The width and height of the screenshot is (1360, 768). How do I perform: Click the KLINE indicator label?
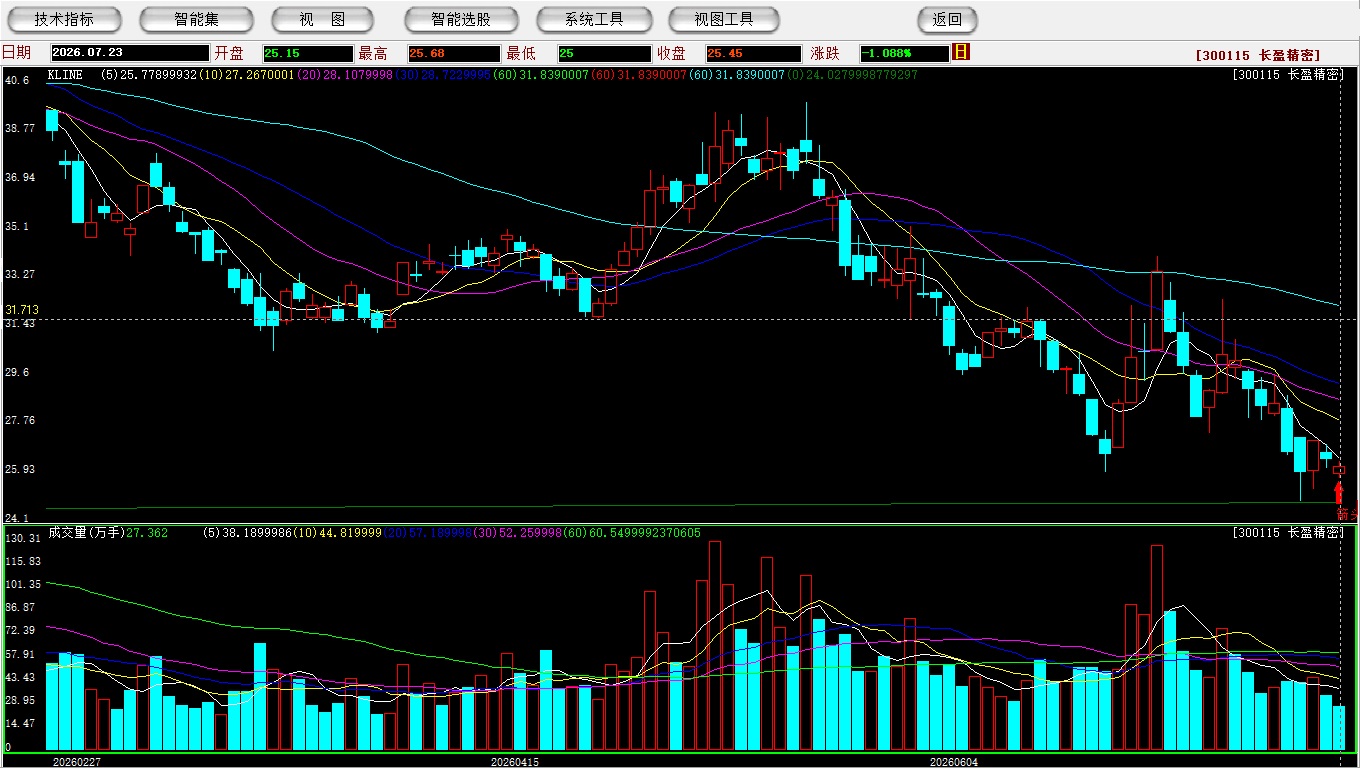(x=65, y=74)
